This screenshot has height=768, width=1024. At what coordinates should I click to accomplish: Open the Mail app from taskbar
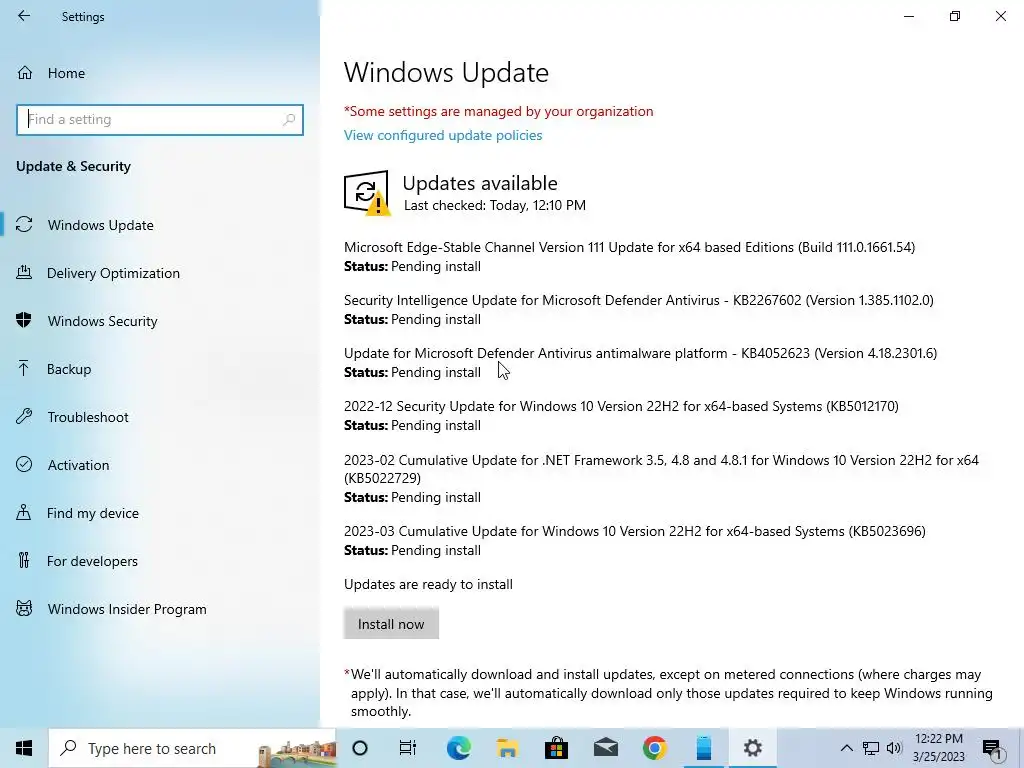[605, 748]
